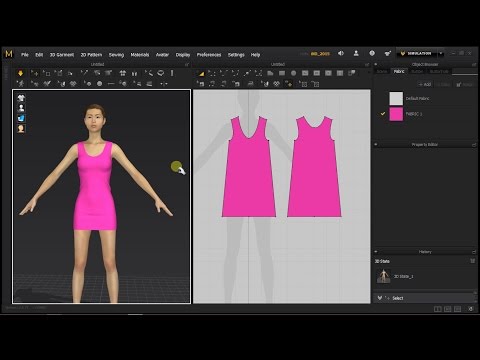Undock the 2D window with its pop-out icon
The height and width of the screenshot is (360, 480).
pos(367,64)
